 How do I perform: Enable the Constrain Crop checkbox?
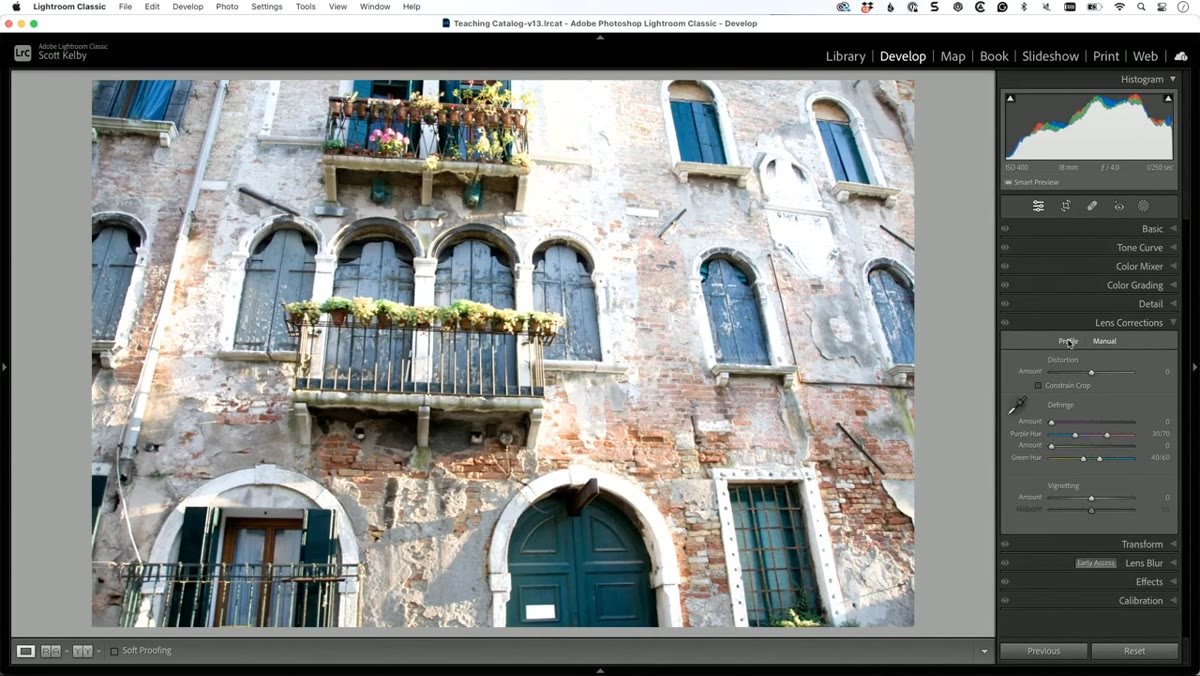[x=1038, y=385]
